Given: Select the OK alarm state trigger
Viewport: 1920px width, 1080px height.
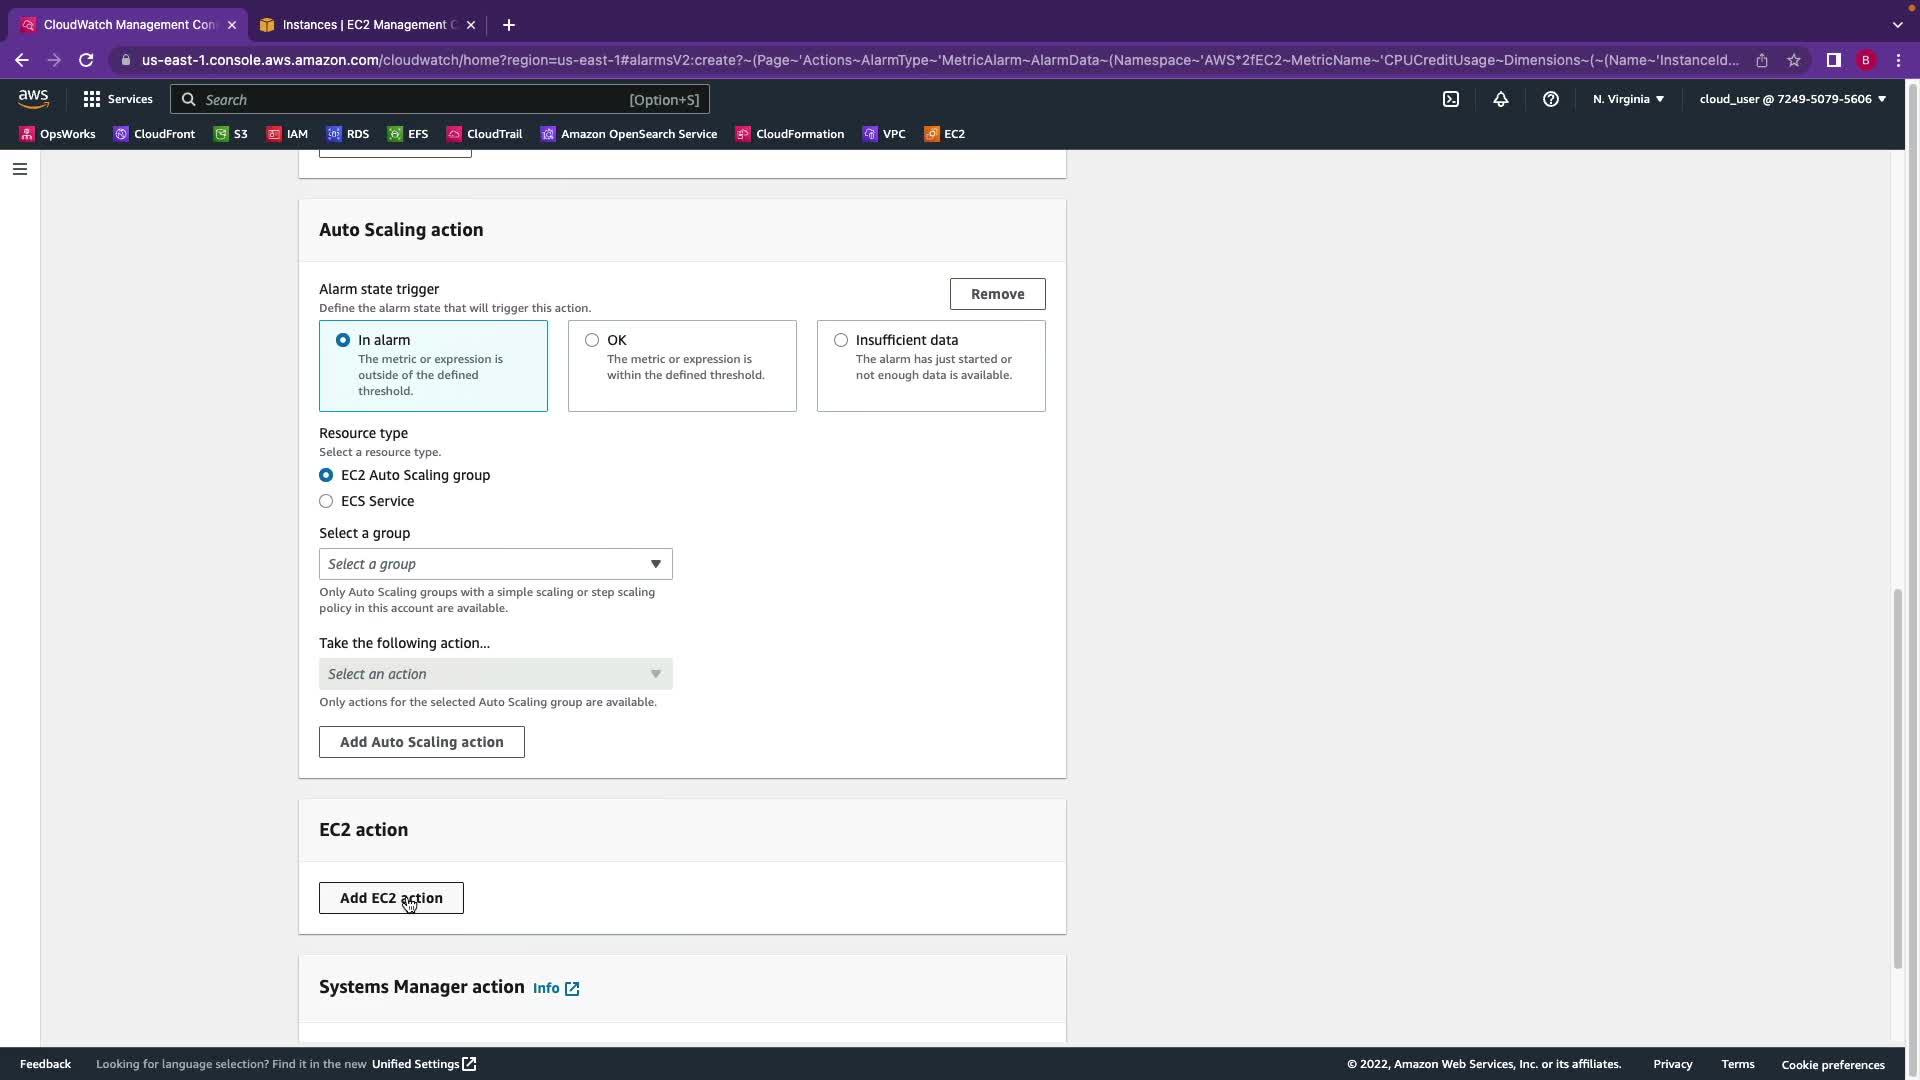Looking at the screenshot, I should point(592,340).
